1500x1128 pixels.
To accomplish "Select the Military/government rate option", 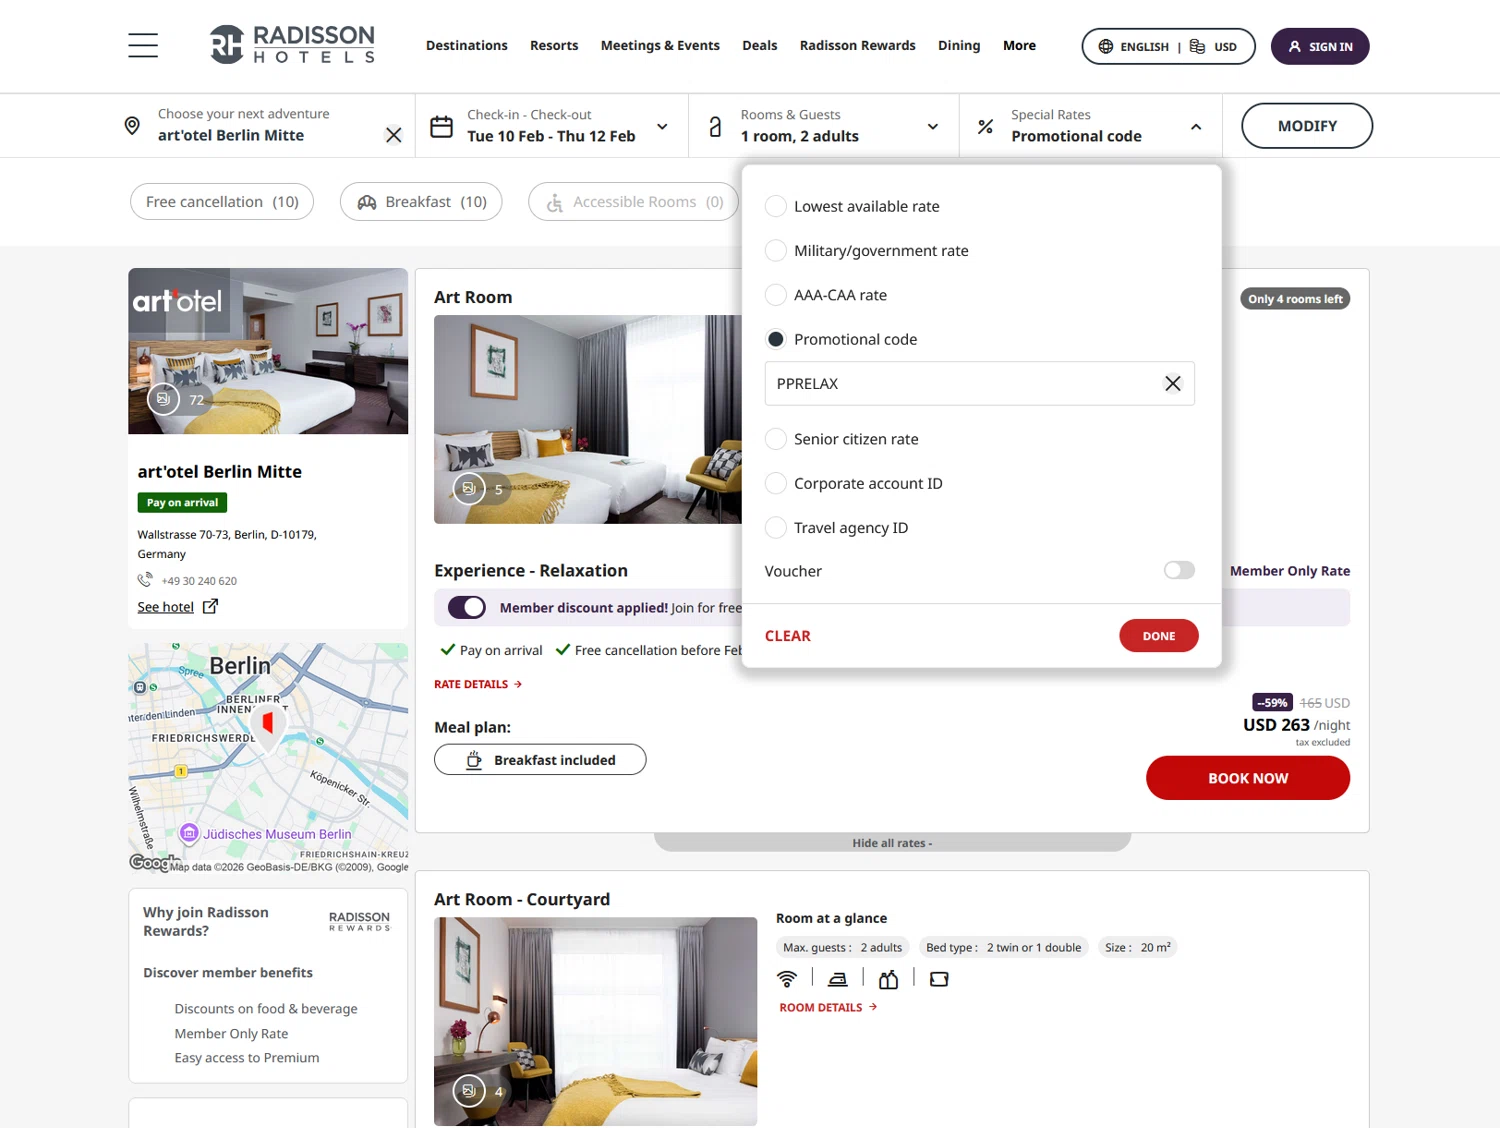I will point(776,250).
